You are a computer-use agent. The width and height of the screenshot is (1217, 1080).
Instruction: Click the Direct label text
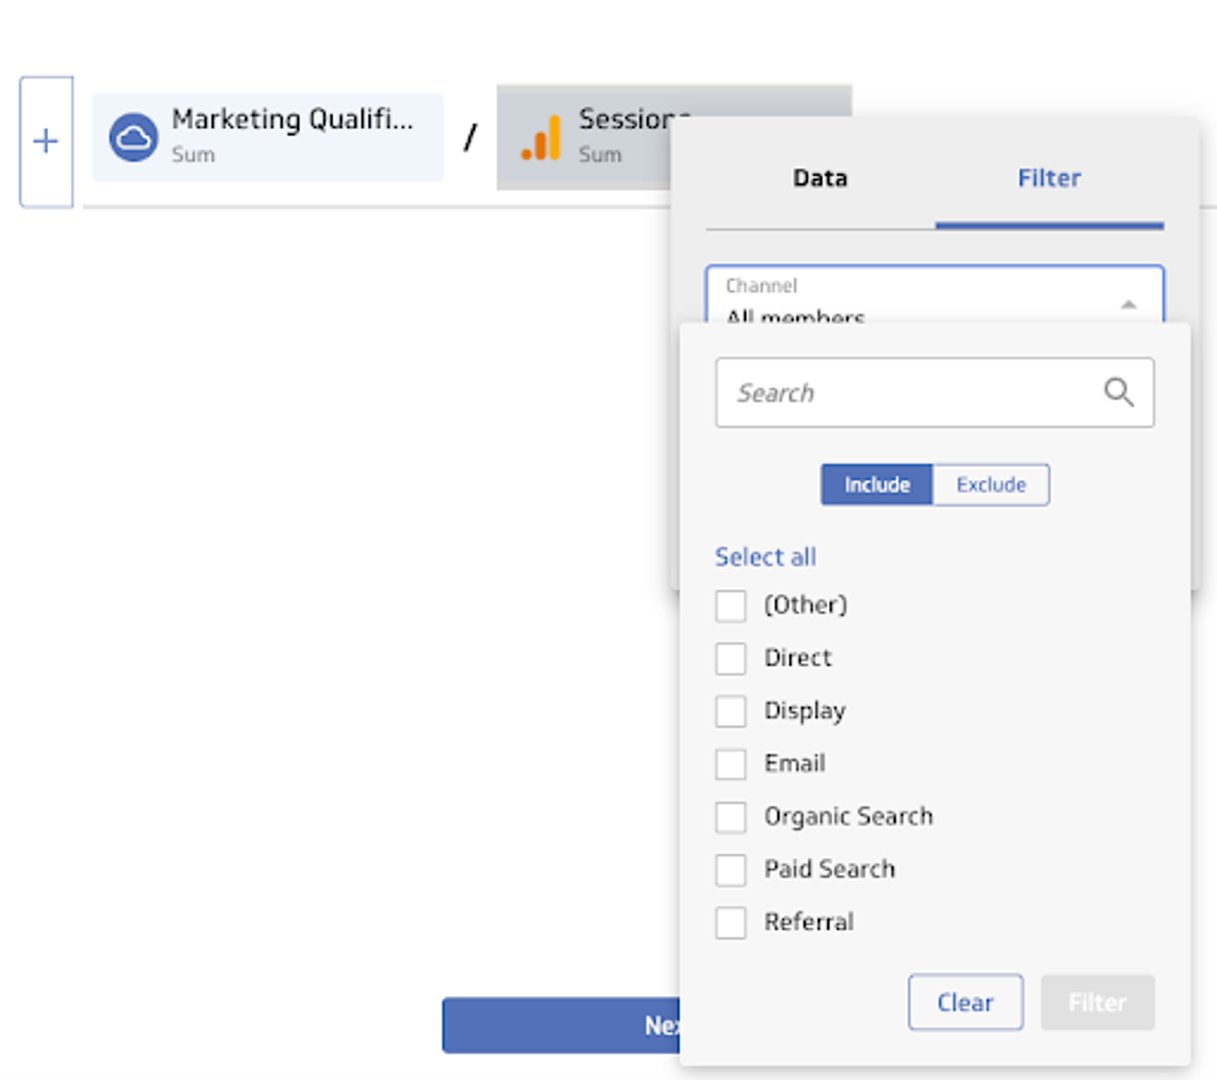point(797,658)
